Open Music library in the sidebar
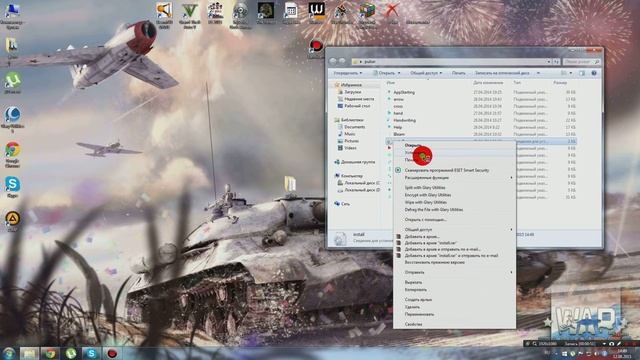 point(349,134)
